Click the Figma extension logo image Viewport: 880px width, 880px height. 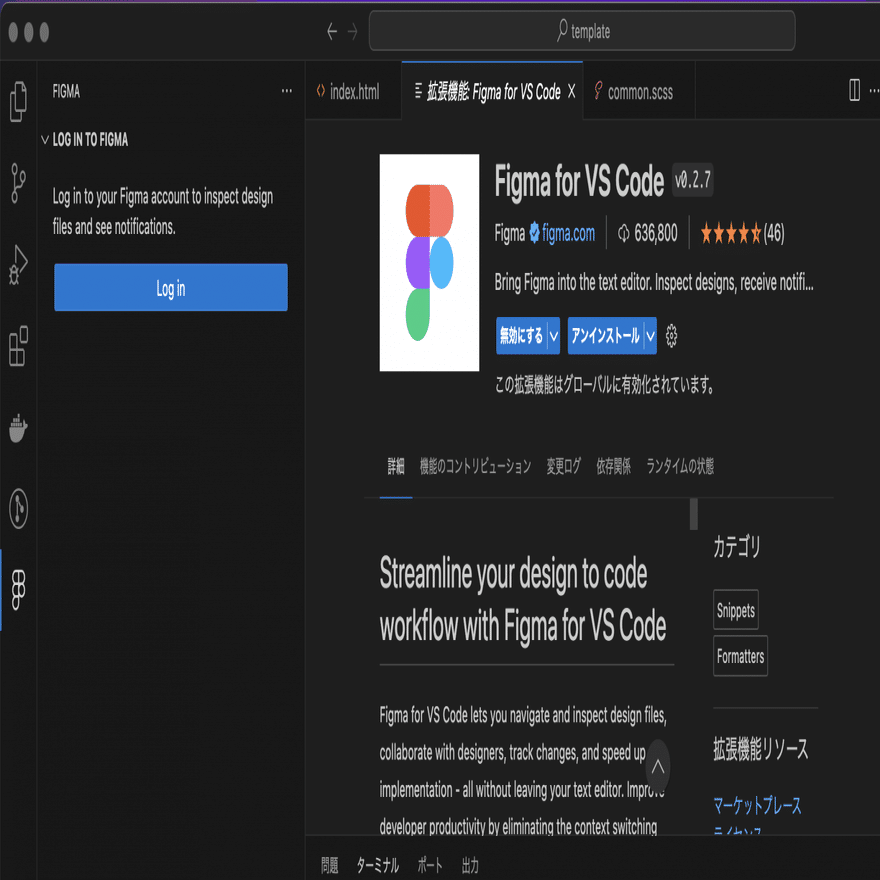(429, 262)
